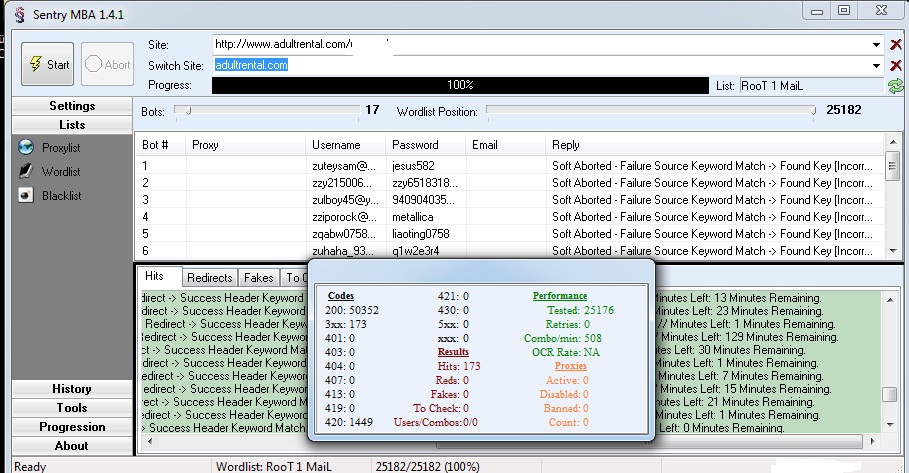Select bot row number 1
Image resolution: width=909 pixels, height=473 pixels.
point(510,166)
